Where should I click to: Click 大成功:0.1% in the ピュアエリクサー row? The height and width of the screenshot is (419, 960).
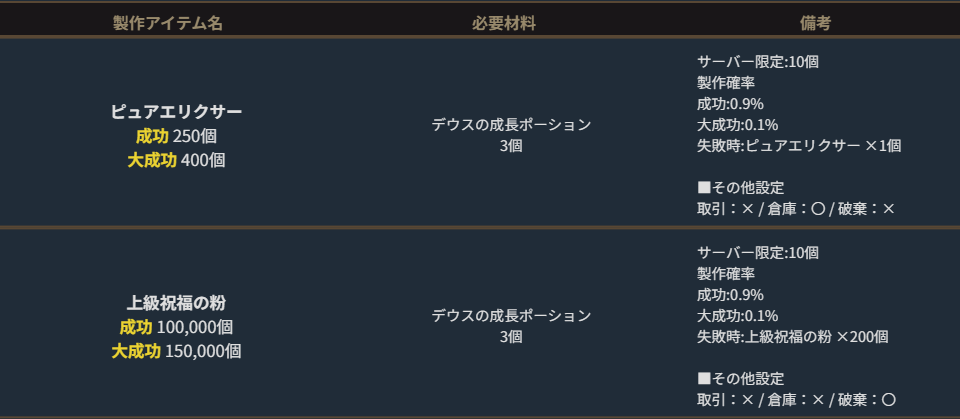coord(737,124)
